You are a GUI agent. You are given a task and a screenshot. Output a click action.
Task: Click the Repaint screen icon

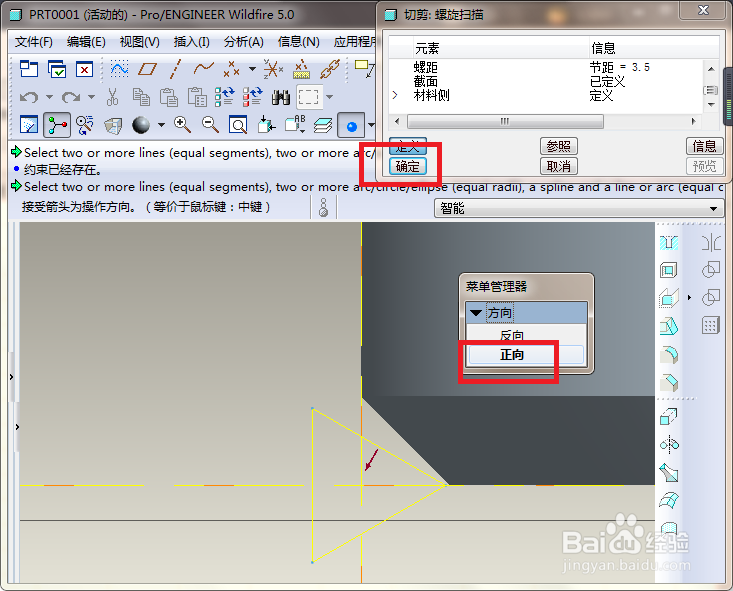pos(29,125)
